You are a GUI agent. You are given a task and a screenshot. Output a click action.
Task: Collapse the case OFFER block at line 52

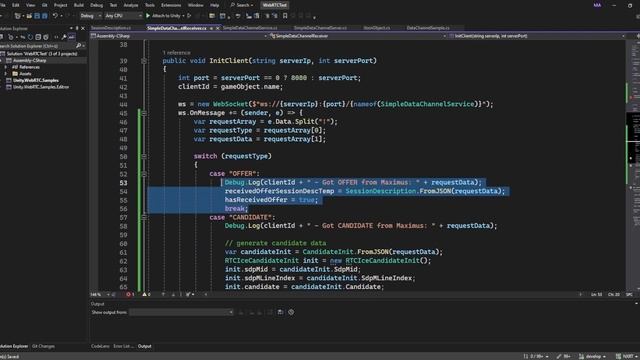tap(144, 174)
